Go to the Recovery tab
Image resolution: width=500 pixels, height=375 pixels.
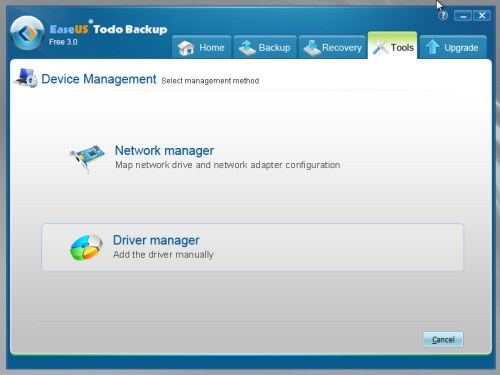coord(332,47)
